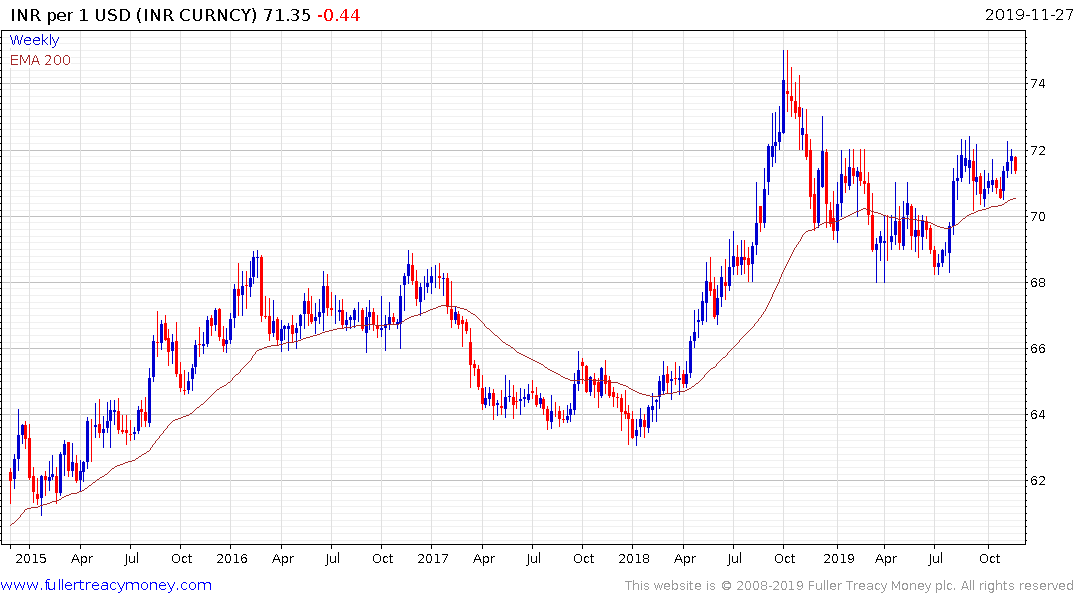
Task: Select the 66 price axis label
Action: (1038, 348)
